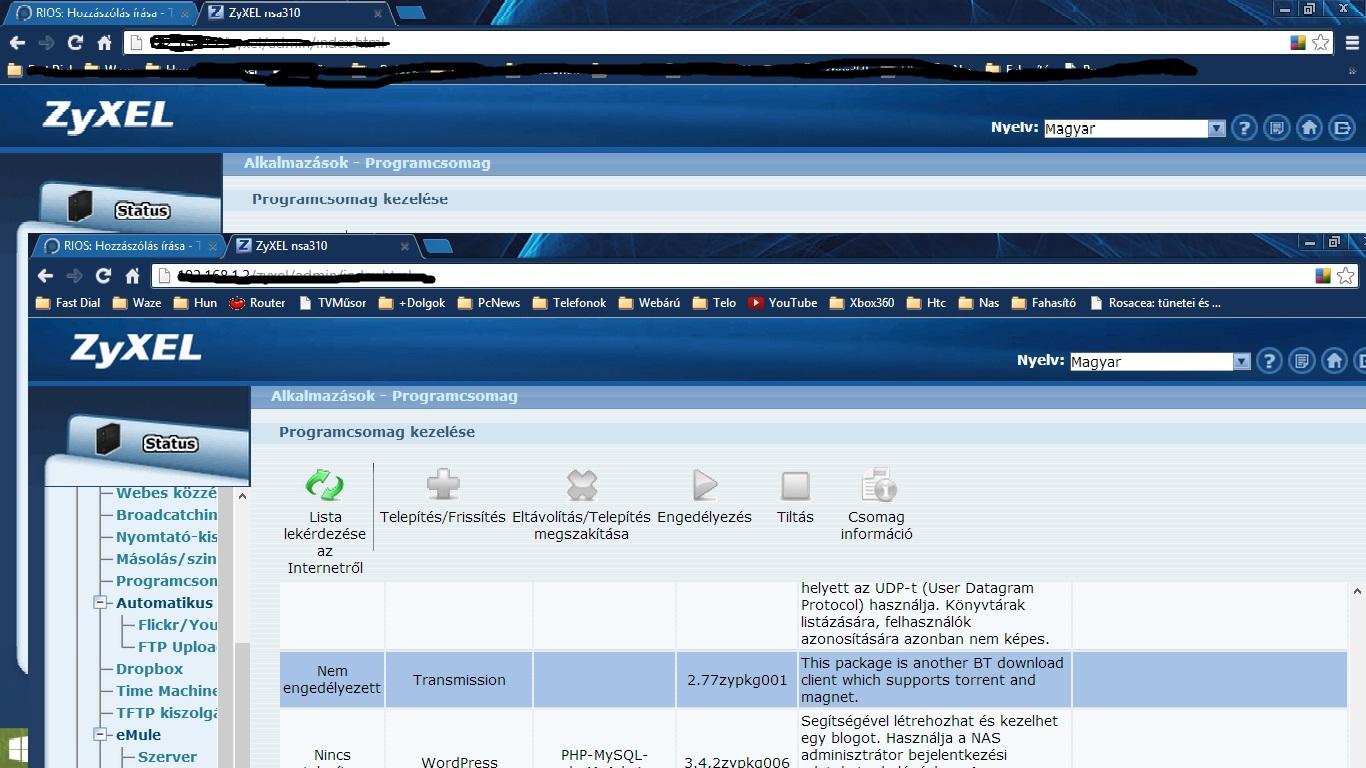Open the YouTube bookmark

click(783, 303)
